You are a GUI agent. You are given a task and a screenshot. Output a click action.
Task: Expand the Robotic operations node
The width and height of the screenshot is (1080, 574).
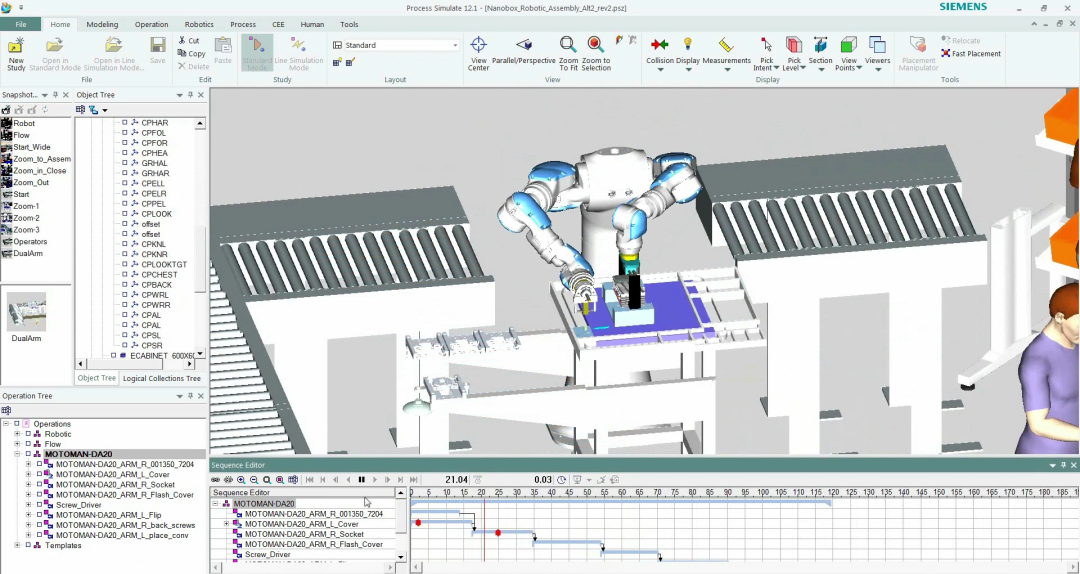pos(17,434)
